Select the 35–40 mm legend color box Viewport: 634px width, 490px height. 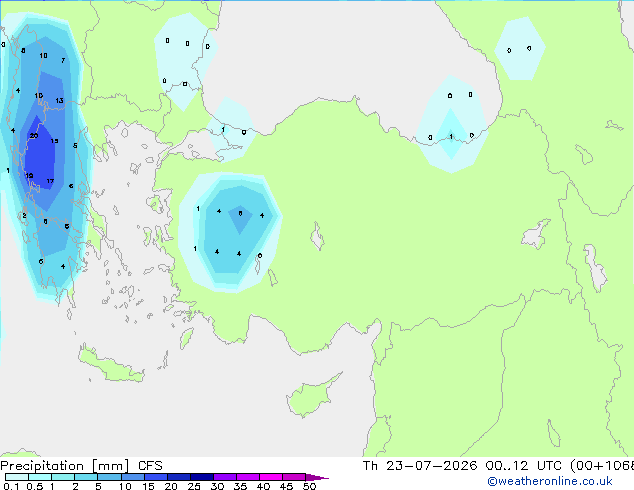click(247, 477)
